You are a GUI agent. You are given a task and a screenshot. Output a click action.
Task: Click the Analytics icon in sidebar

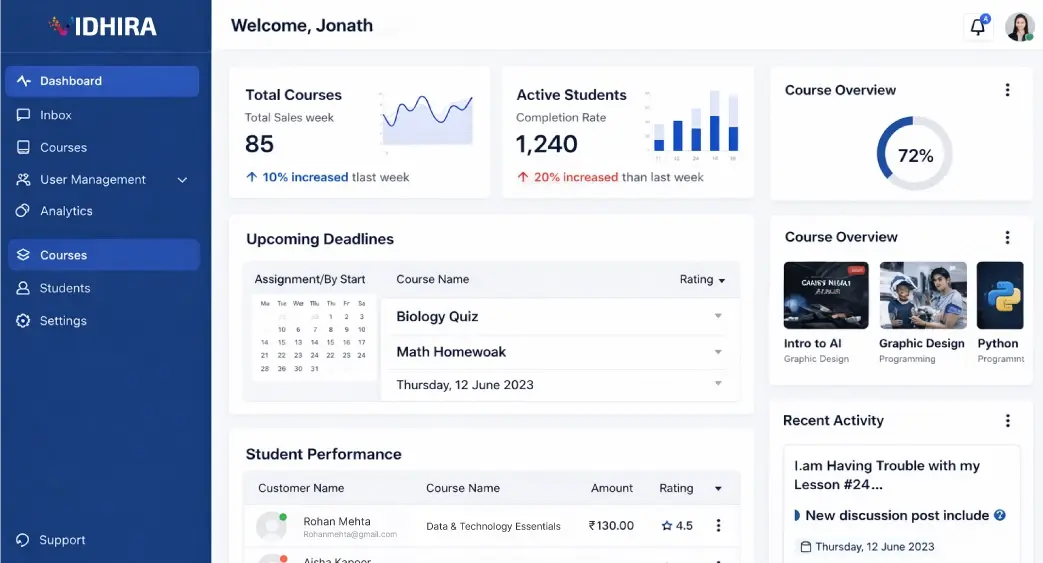tap(23, 211)
